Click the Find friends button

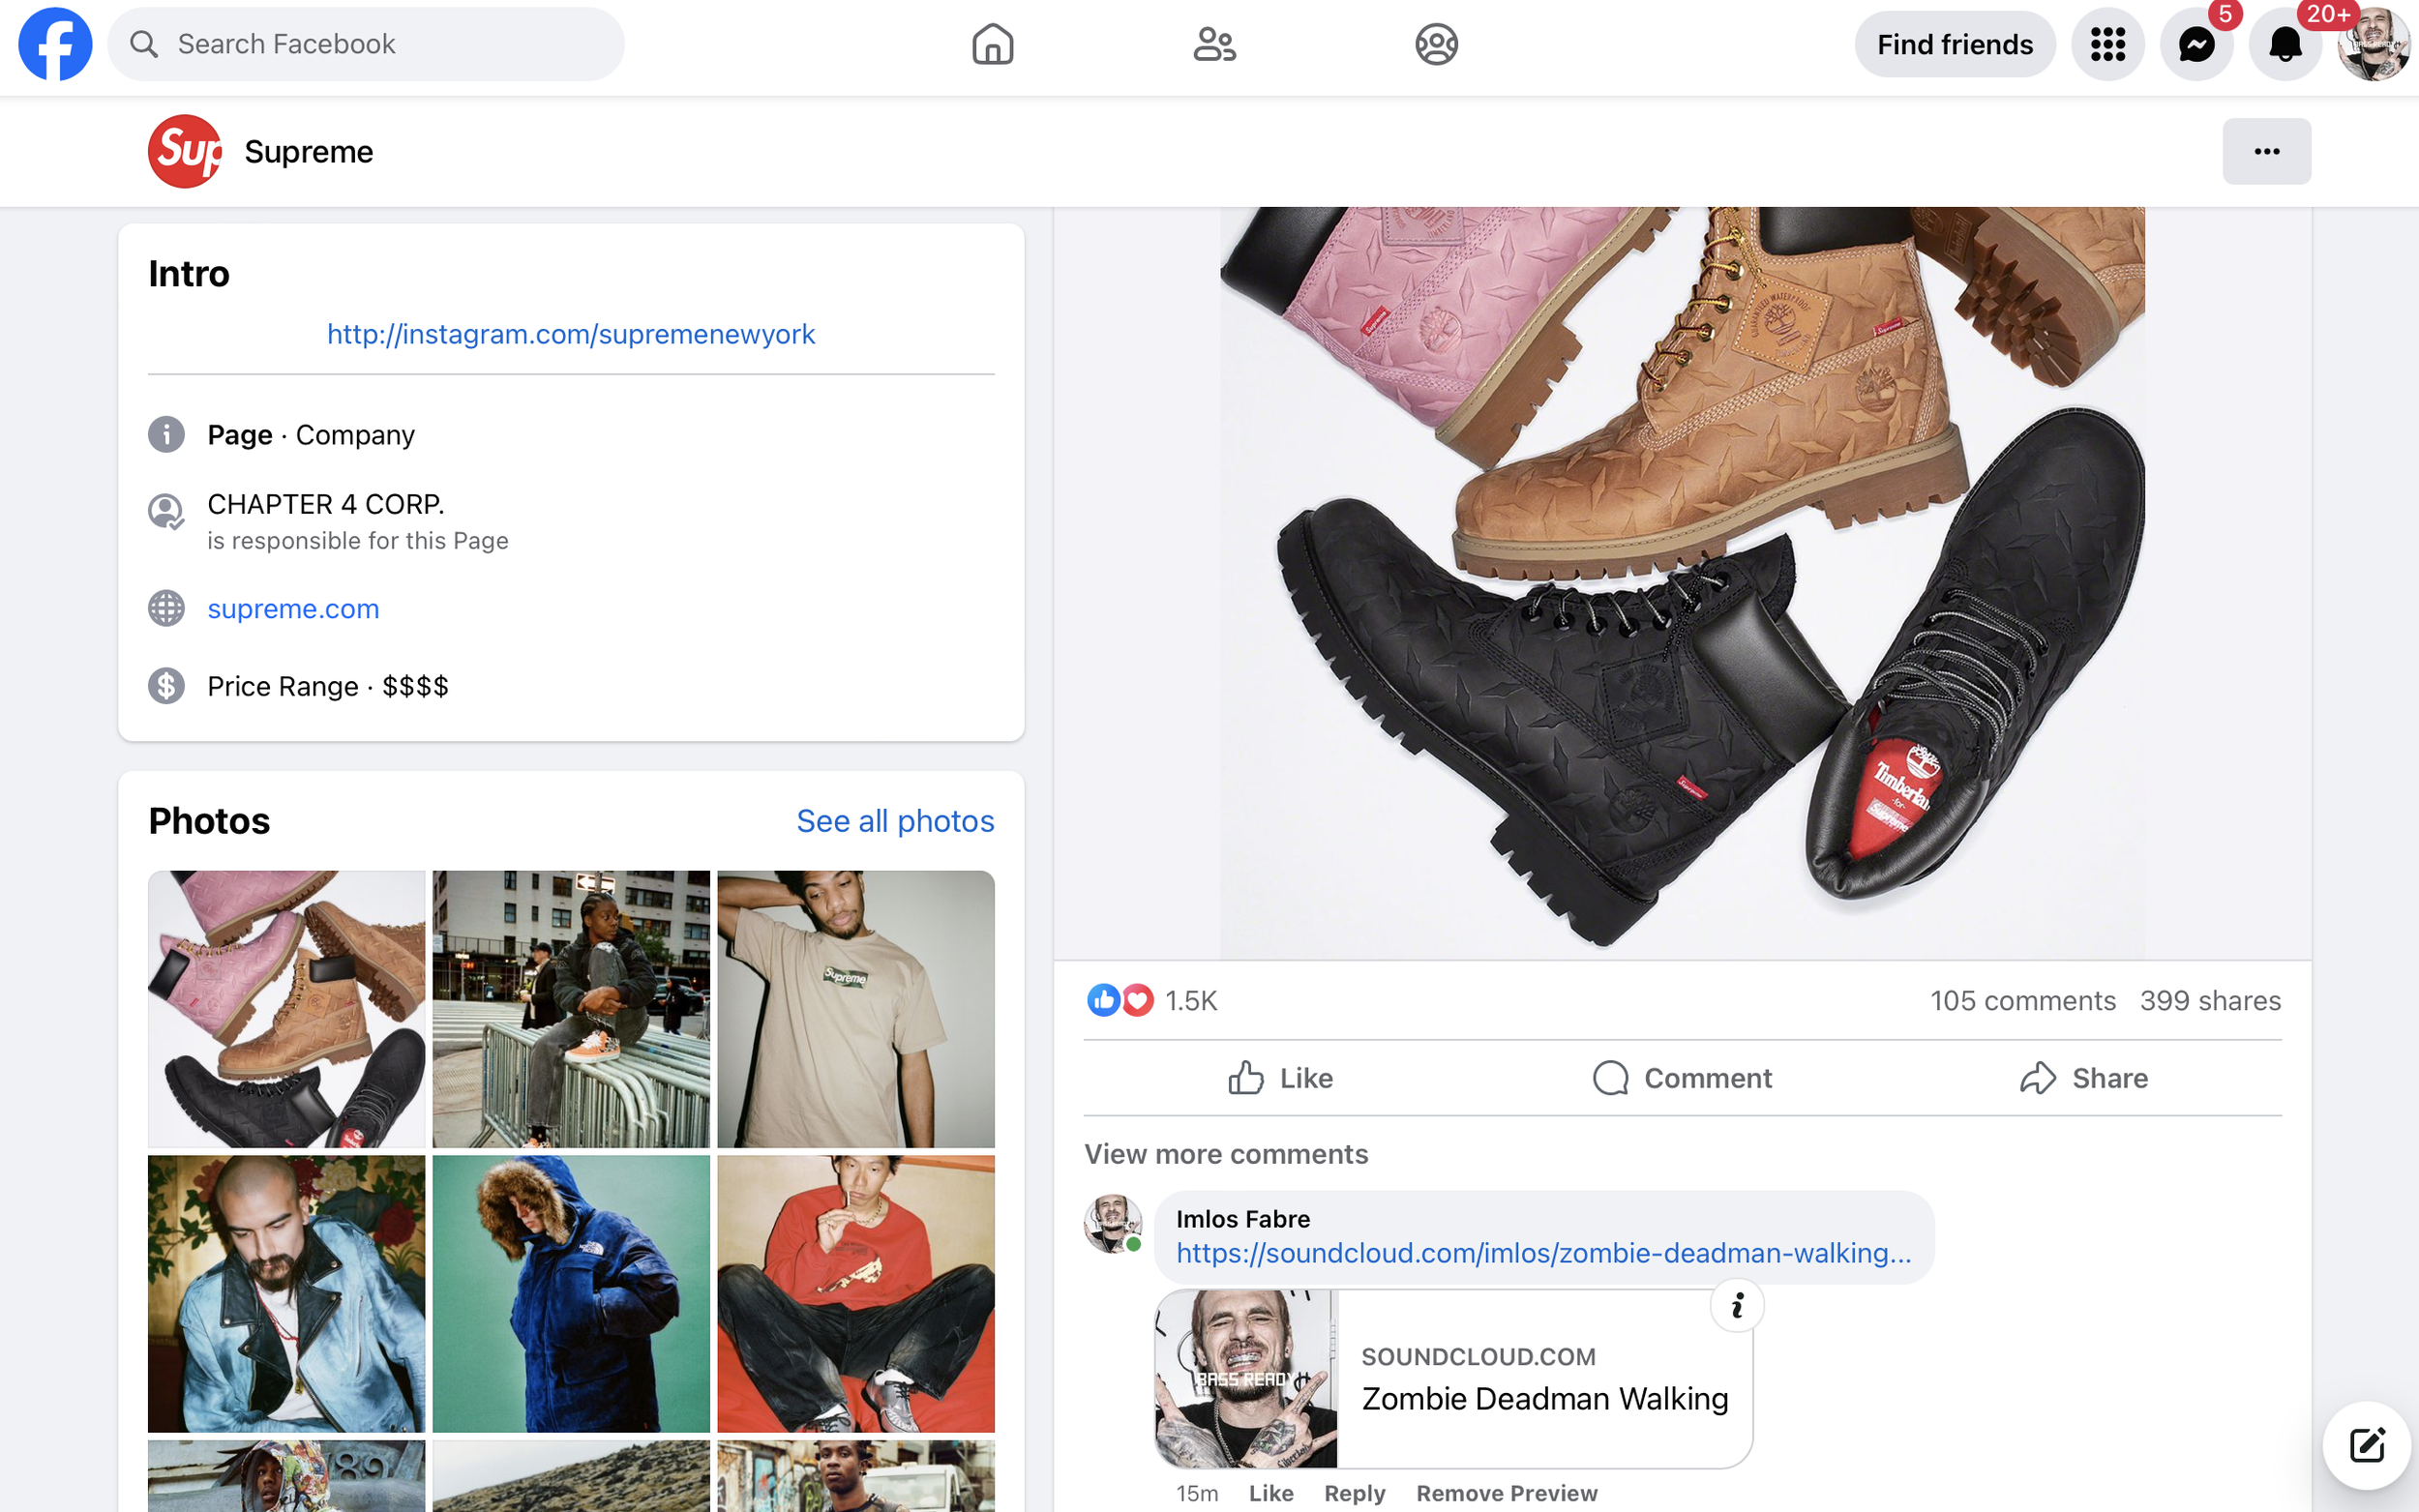pos(1954,44)
